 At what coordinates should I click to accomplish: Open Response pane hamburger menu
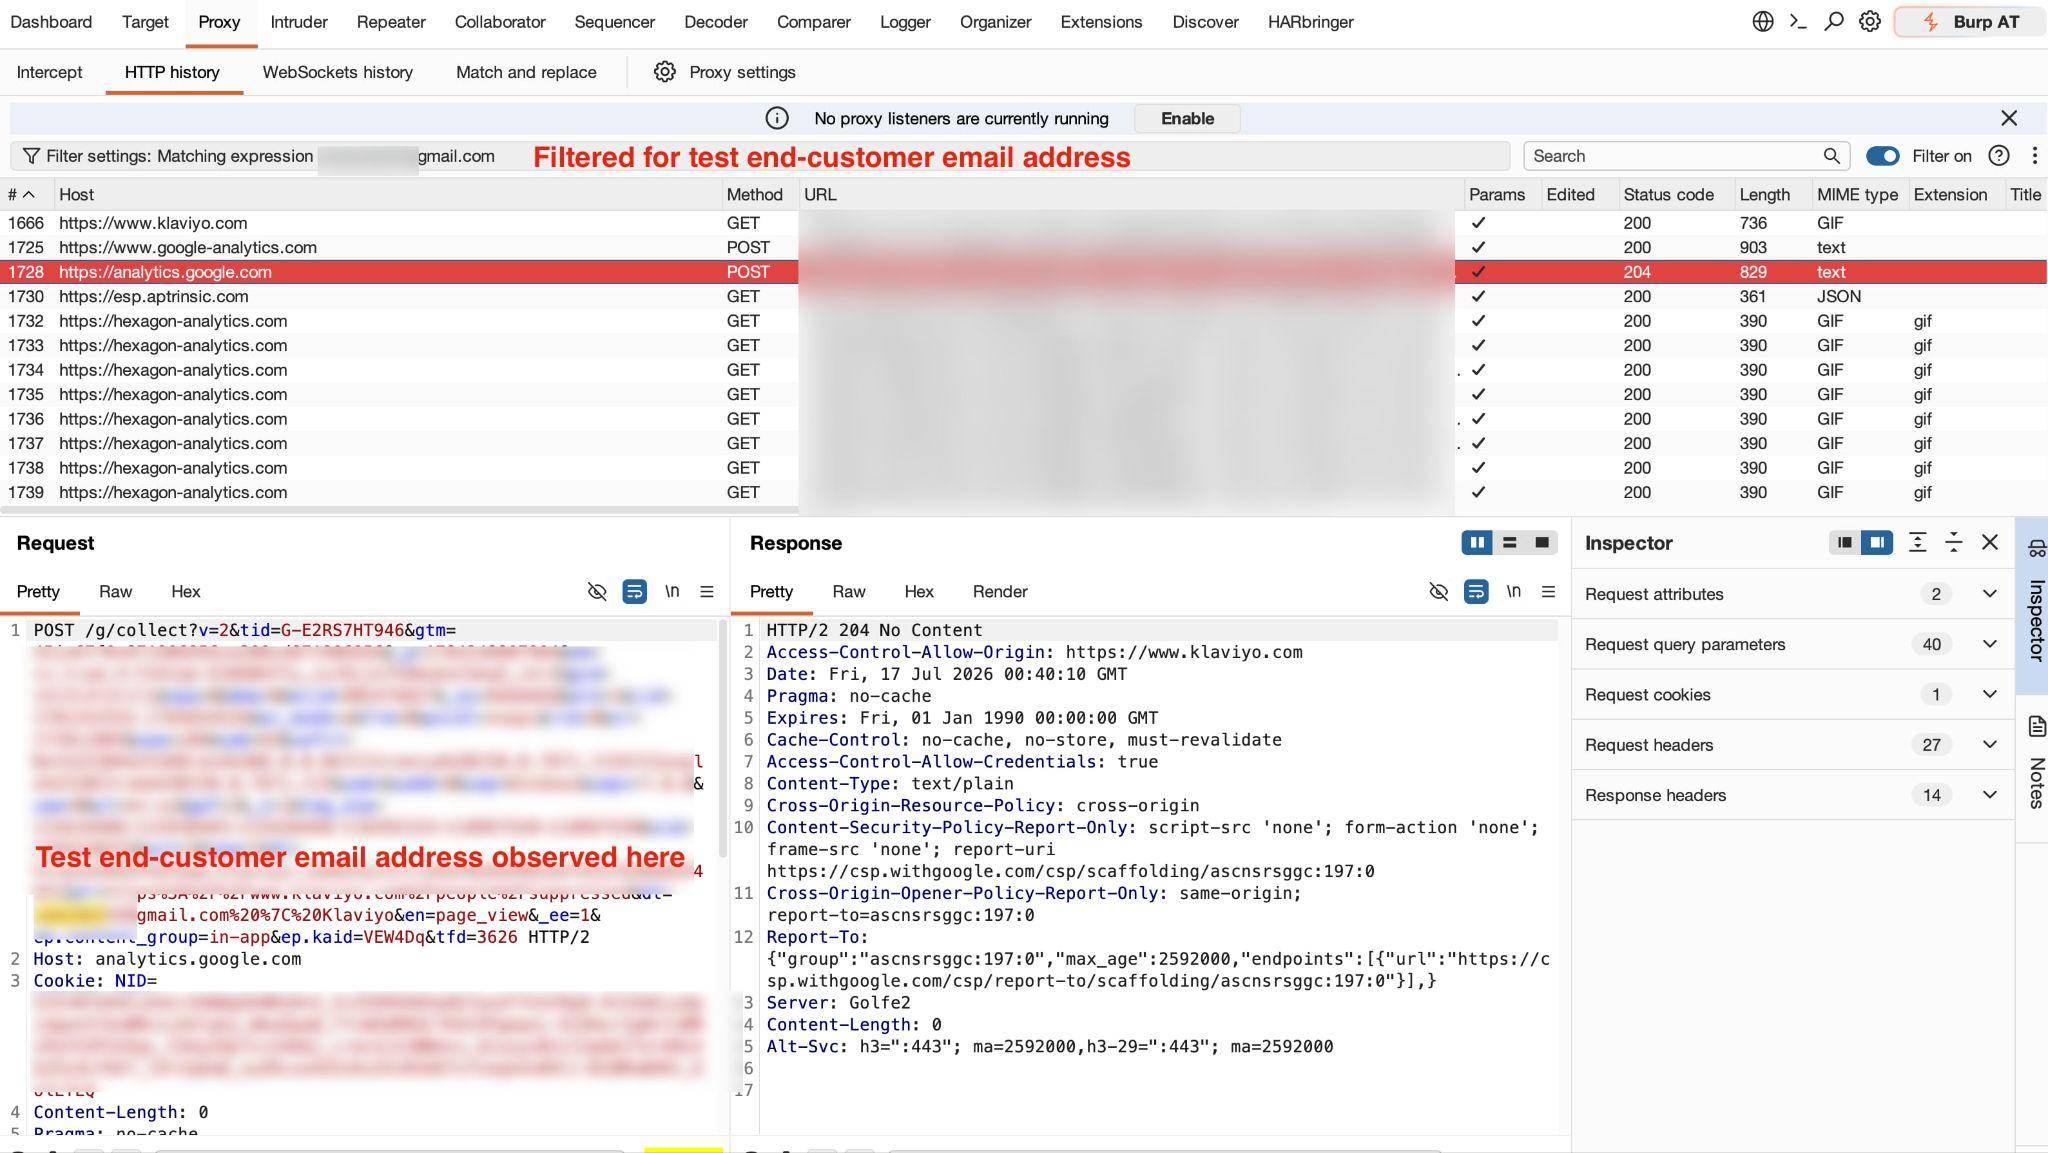(1549, 592)
